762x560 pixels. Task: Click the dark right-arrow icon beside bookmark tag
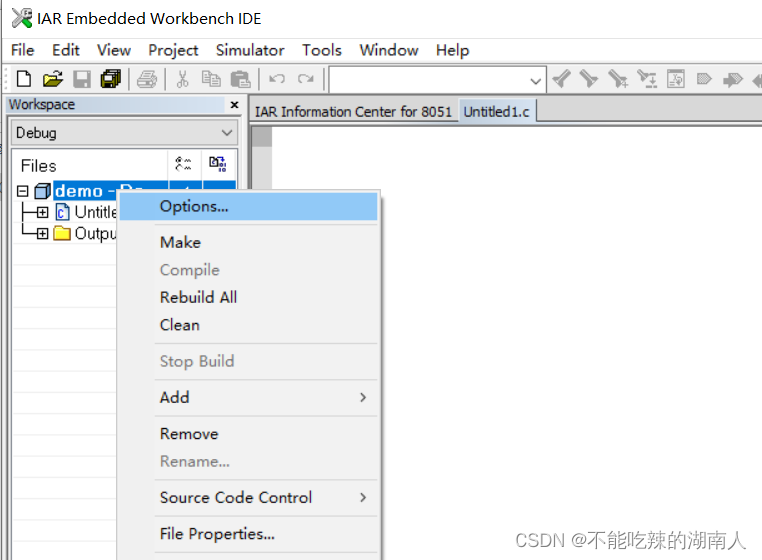[x=733, y=79]
